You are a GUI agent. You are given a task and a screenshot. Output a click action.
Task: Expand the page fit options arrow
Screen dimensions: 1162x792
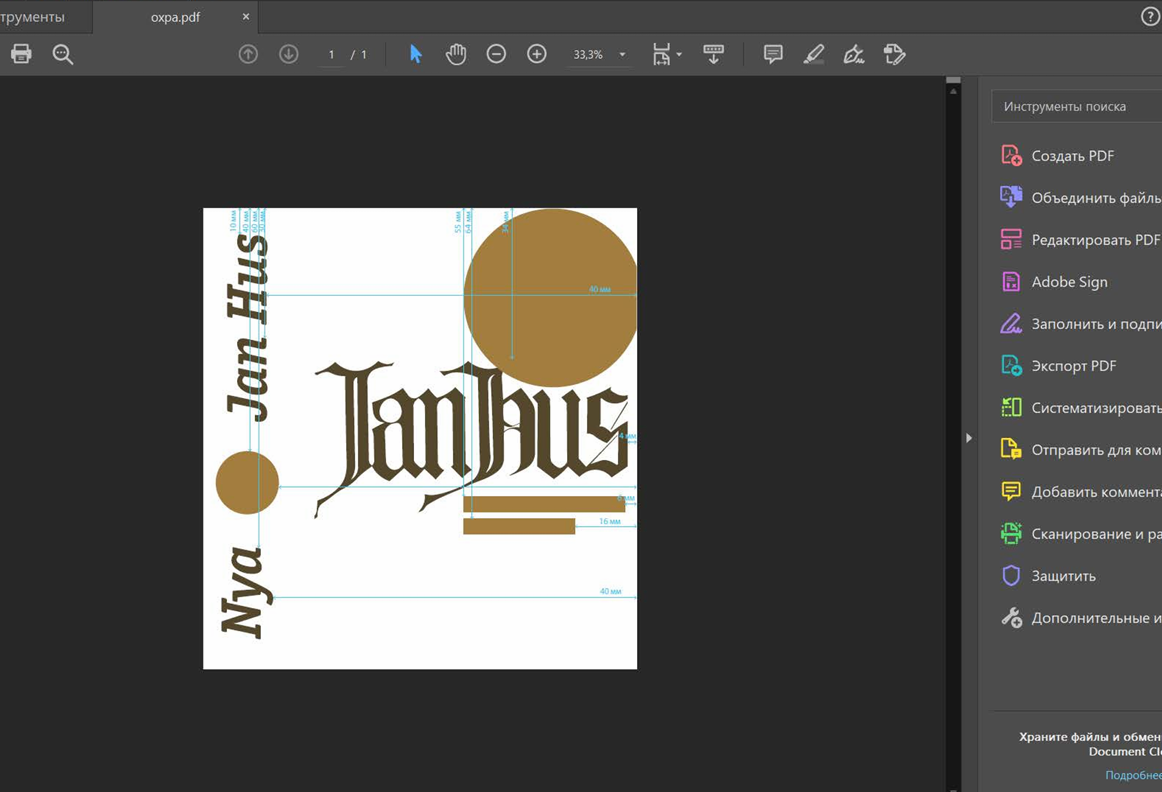pyautogui.click(x=679, y=54)
